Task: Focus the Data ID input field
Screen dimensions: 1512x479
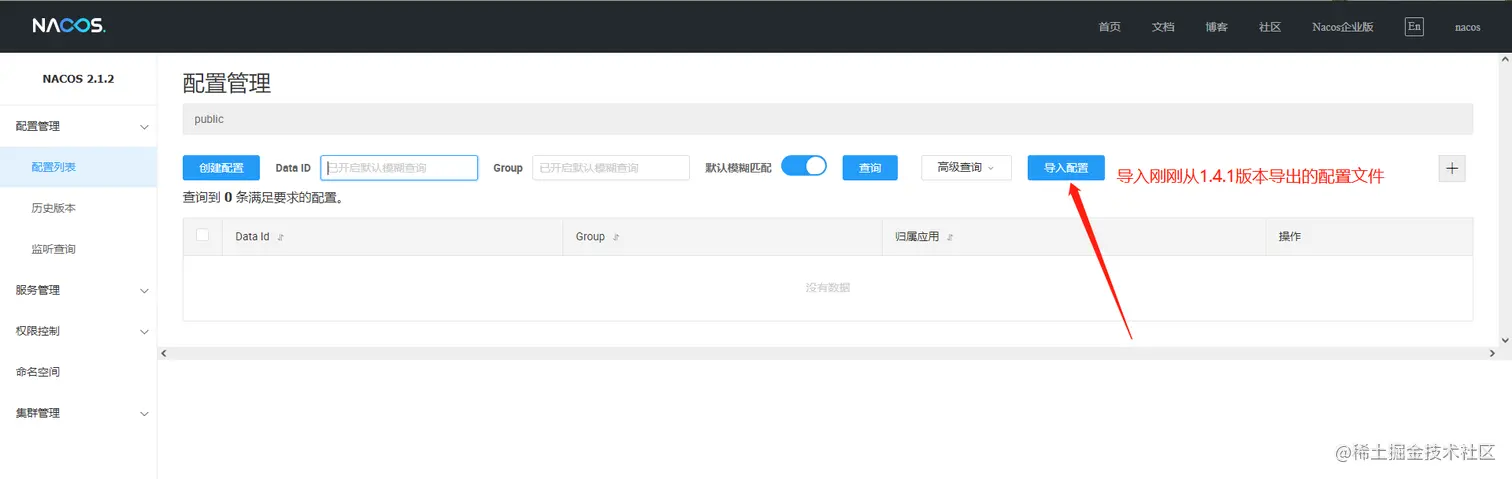Action: coord(399,168)
